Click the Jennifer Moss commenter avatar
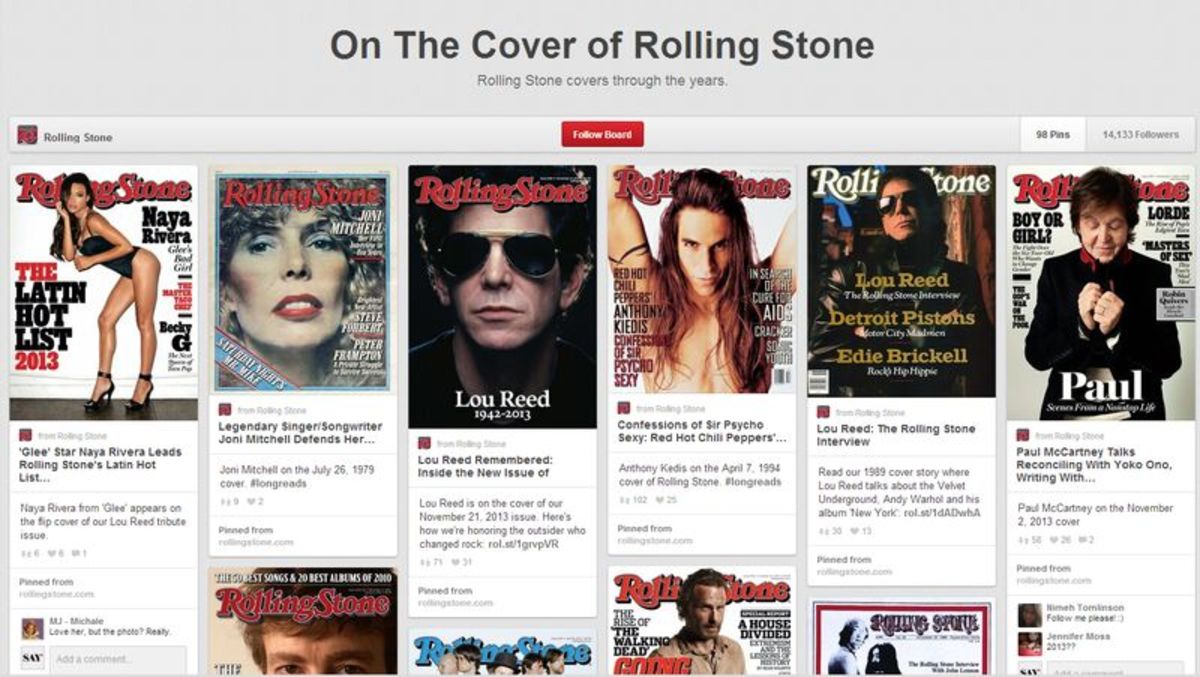The height and width of the screenshot is (677, 1200). (1029, 644)
